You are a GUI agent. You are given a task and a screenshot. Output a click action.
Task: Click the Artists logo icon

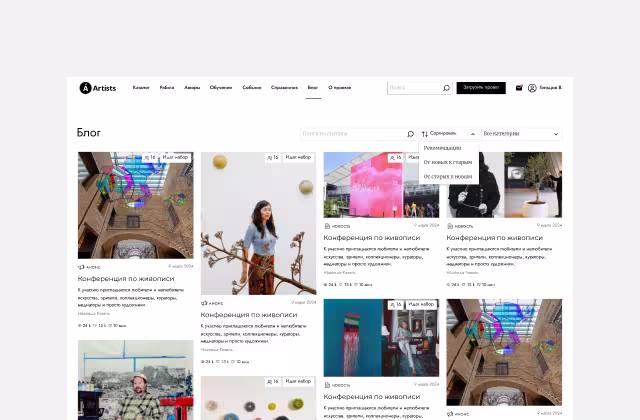[x=85, y=88]
